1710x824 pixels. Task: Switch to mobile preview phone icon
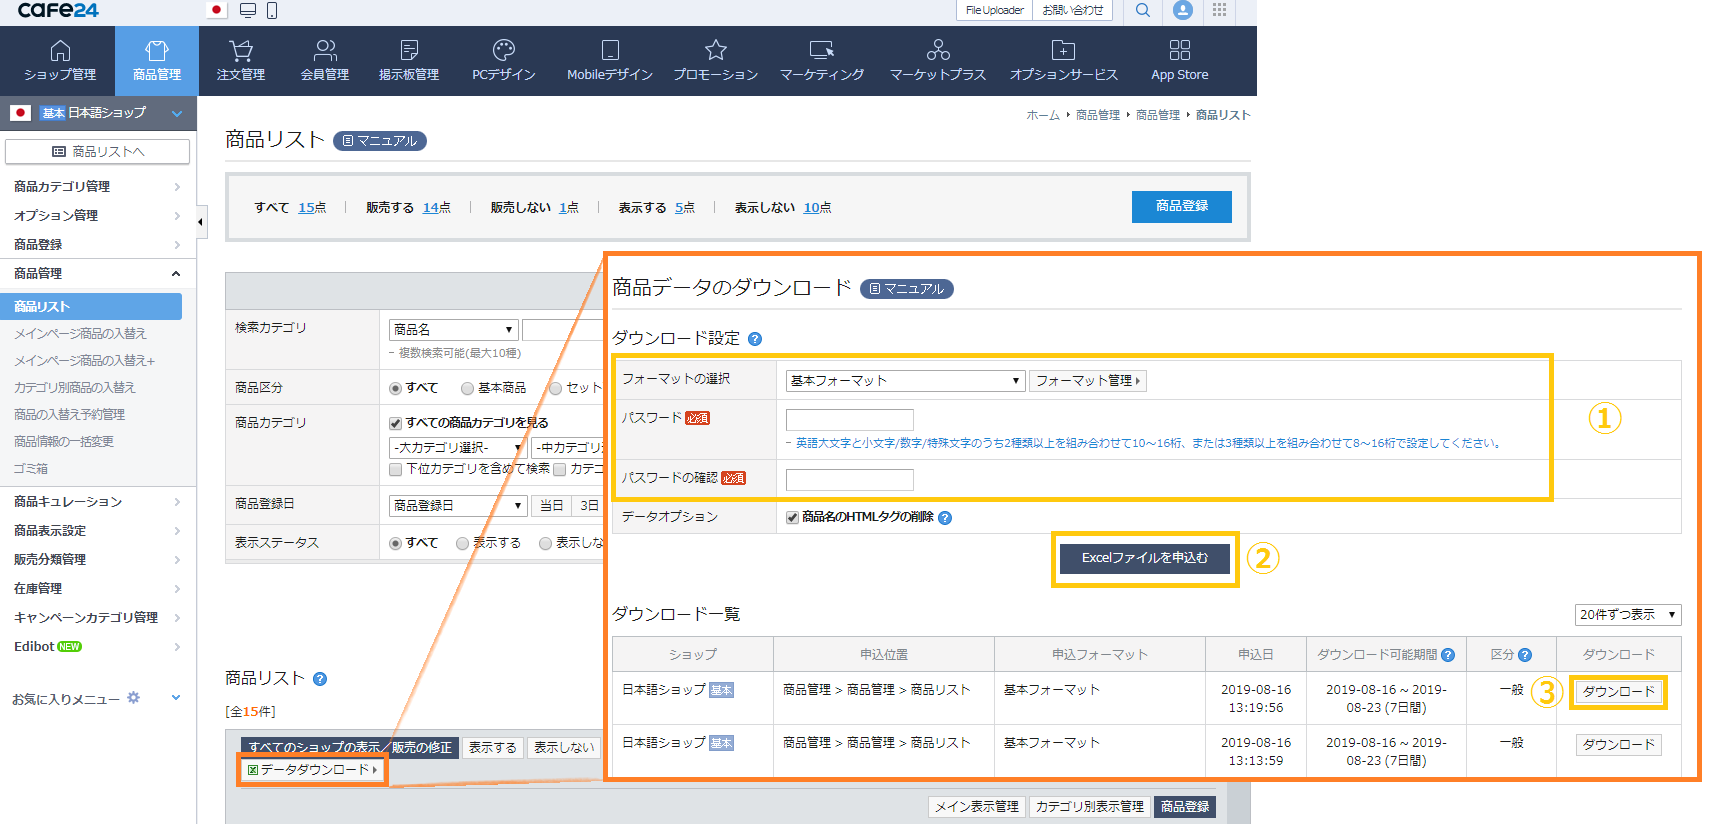click(272, 10)
